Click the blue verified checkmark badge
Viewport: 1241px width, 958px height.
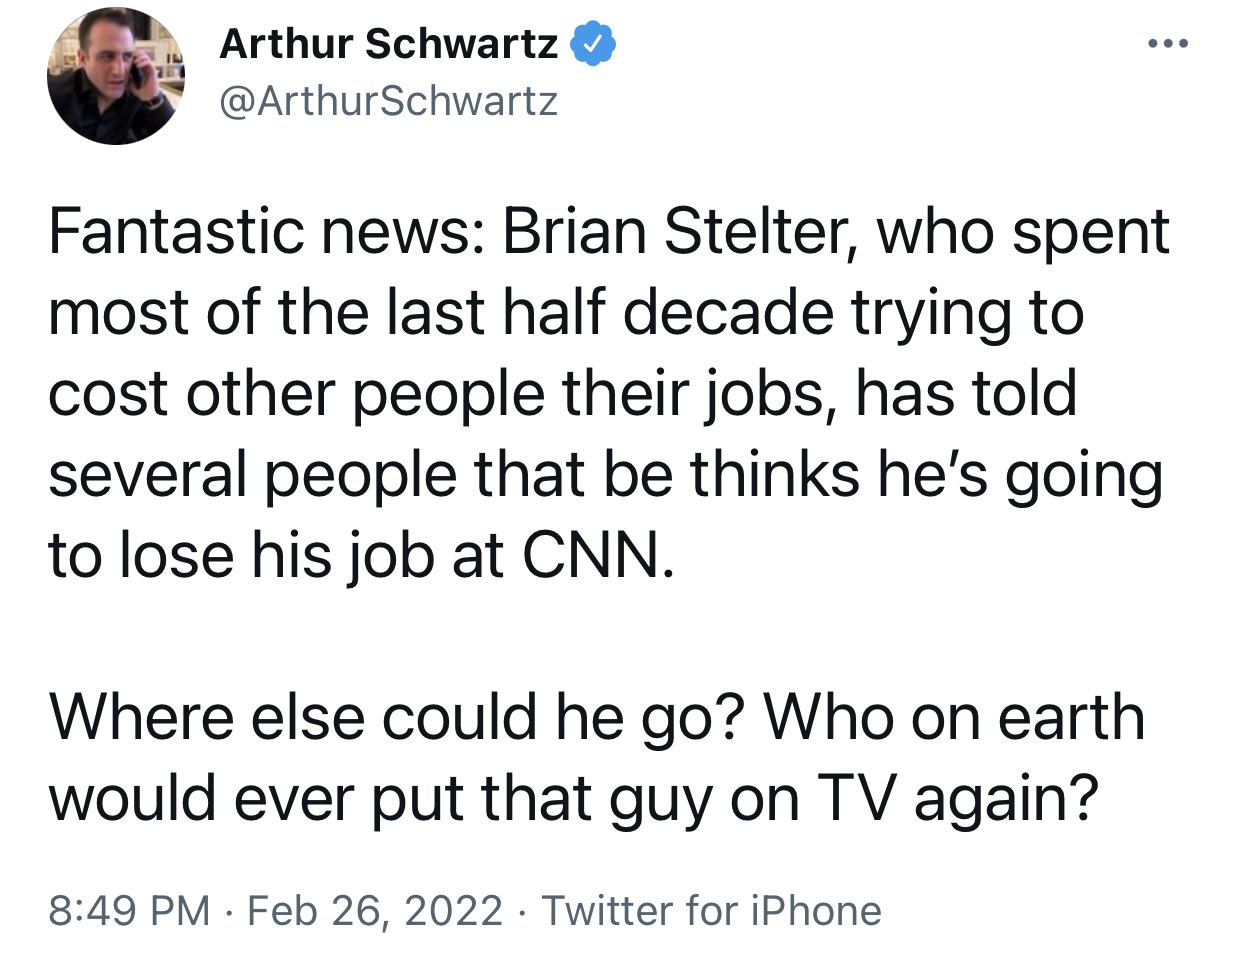tap(593, 44)
